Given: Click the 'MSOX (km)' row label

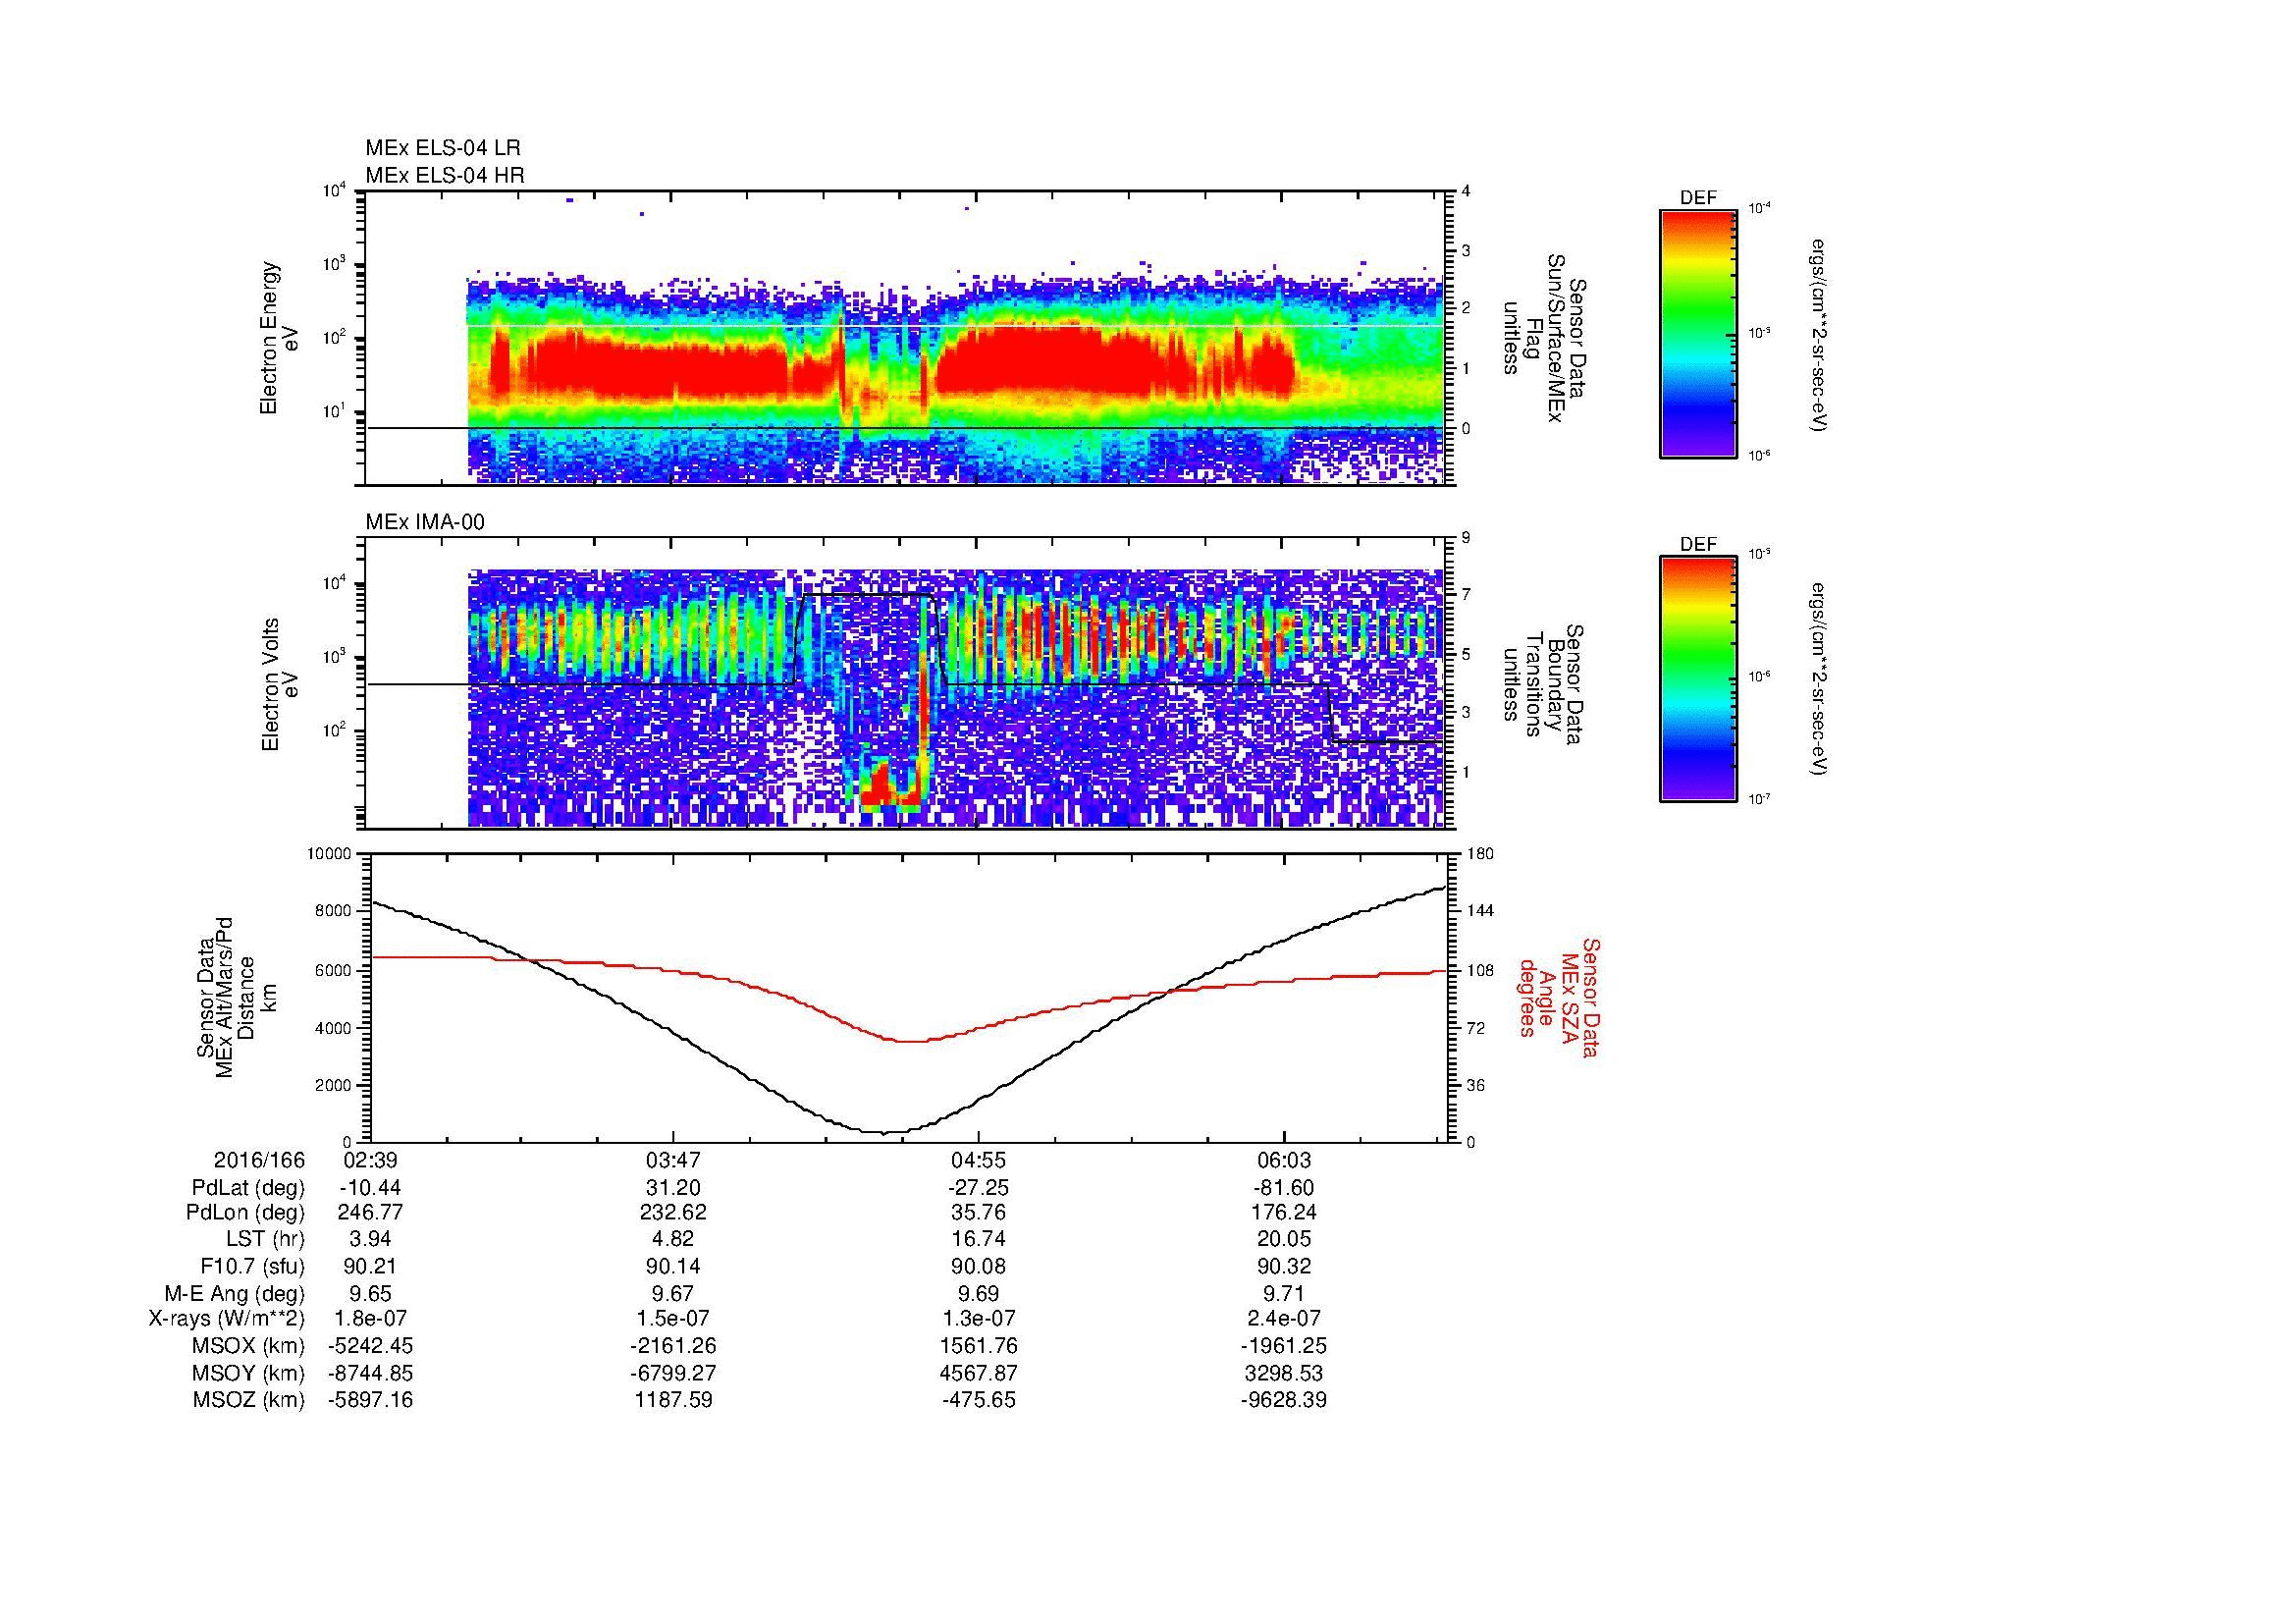Looking at the screenshot, I should click(249, 1346).
